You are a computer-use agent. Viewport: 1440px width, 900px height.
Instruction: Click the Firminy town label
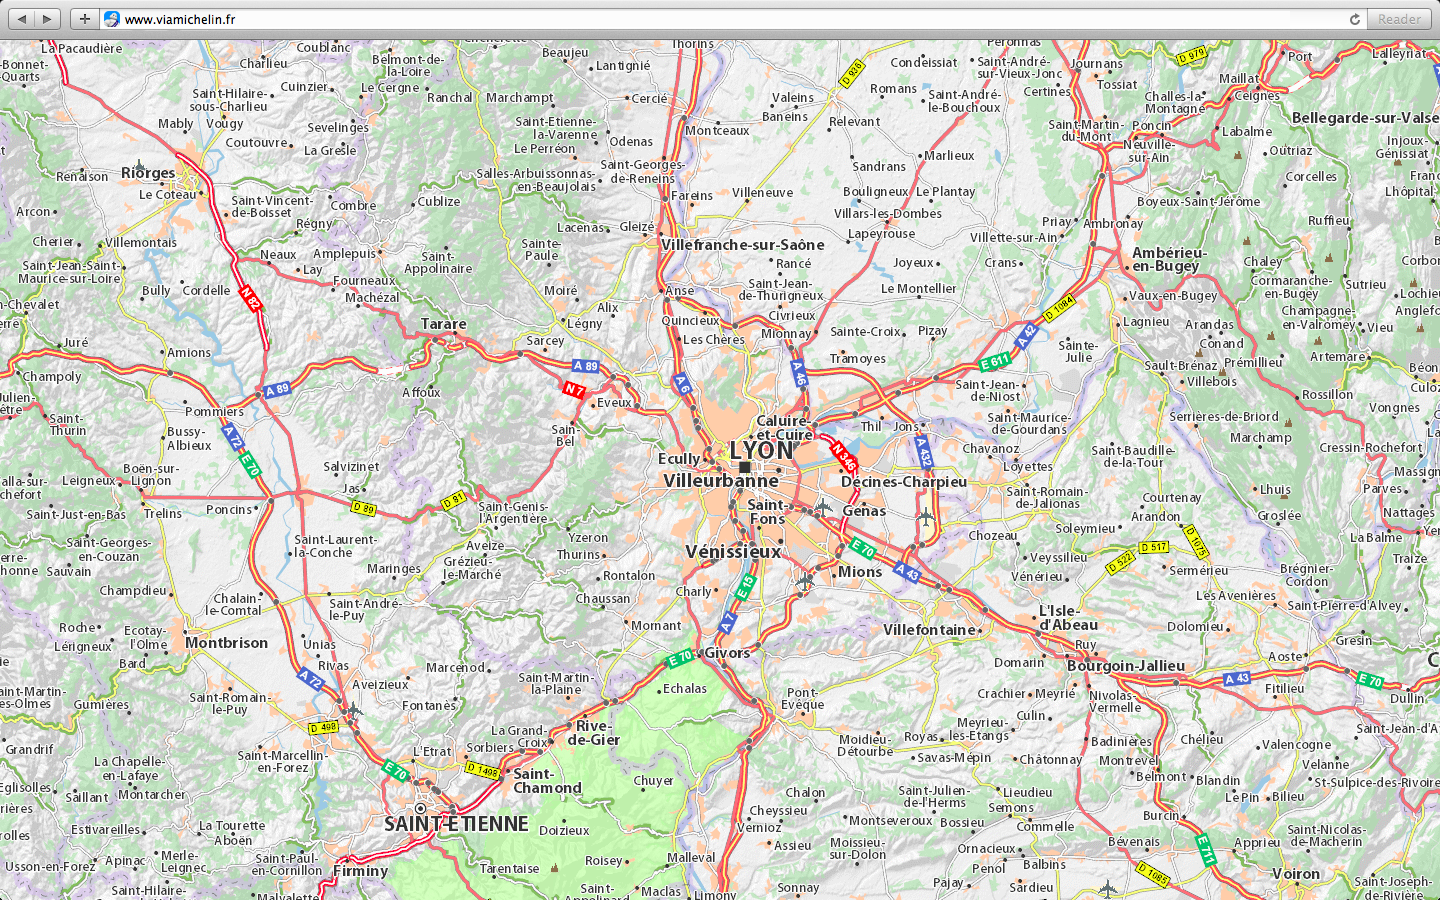[360, 871]
